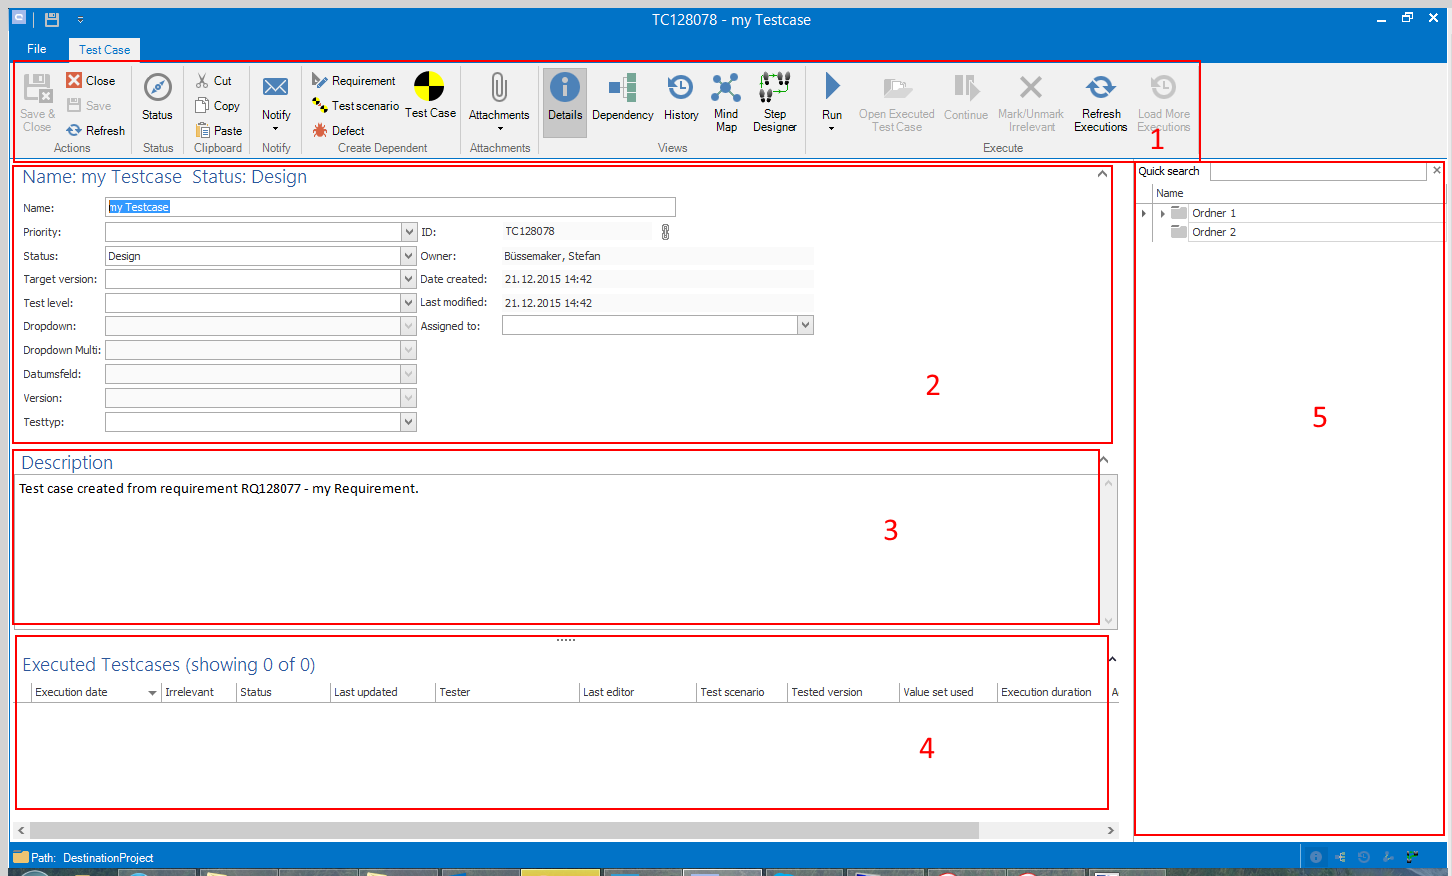Open the Priority dropdown
1452x876 pixels.
click(x=408, y=232)
